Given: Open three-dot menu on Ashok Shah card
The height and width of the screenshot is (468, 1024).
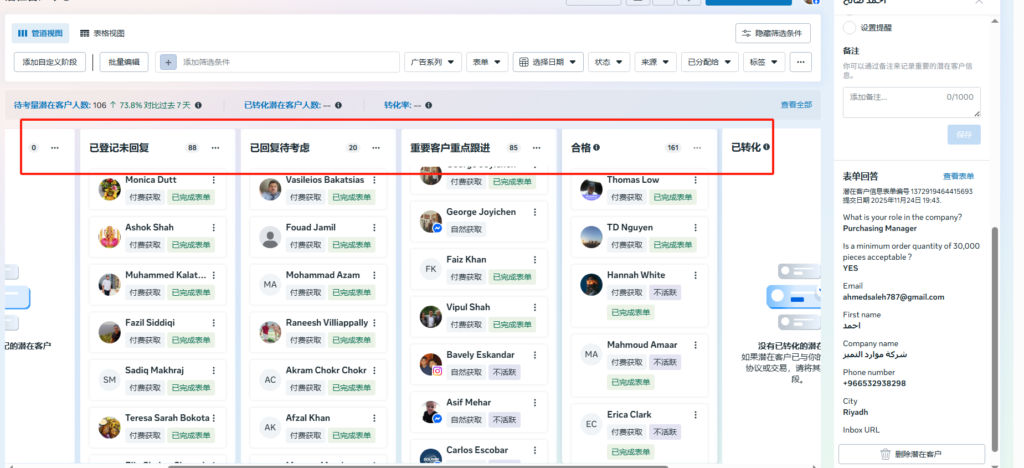Looking at the screenshot, I should tap(213, 228).
